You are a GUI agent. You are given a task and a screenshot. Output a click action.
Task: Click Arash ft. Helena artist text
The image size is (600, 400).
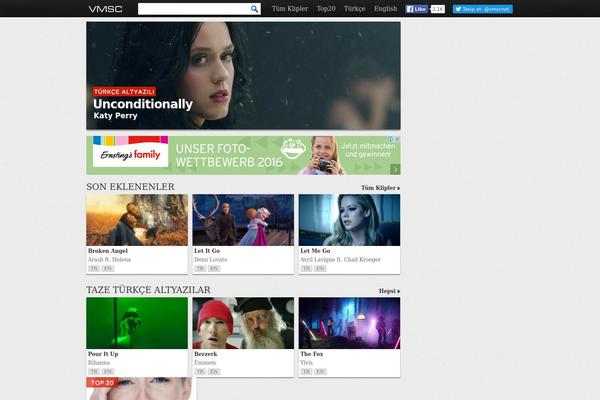point(109,260)
